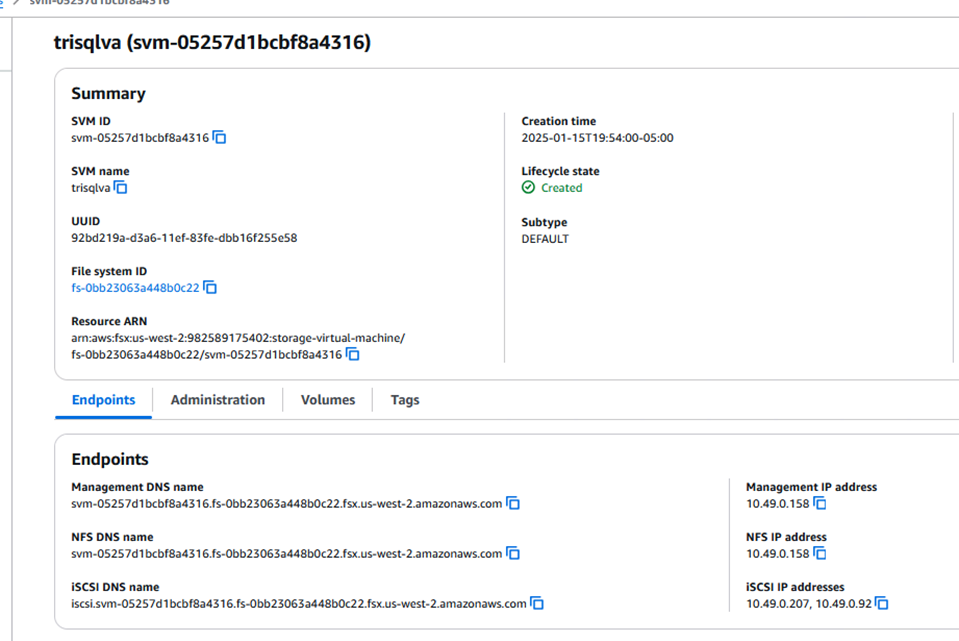Copy the NFS DNS name
Image resolution: width=959 pixels, height=641 pixels.
pos(513,554)
